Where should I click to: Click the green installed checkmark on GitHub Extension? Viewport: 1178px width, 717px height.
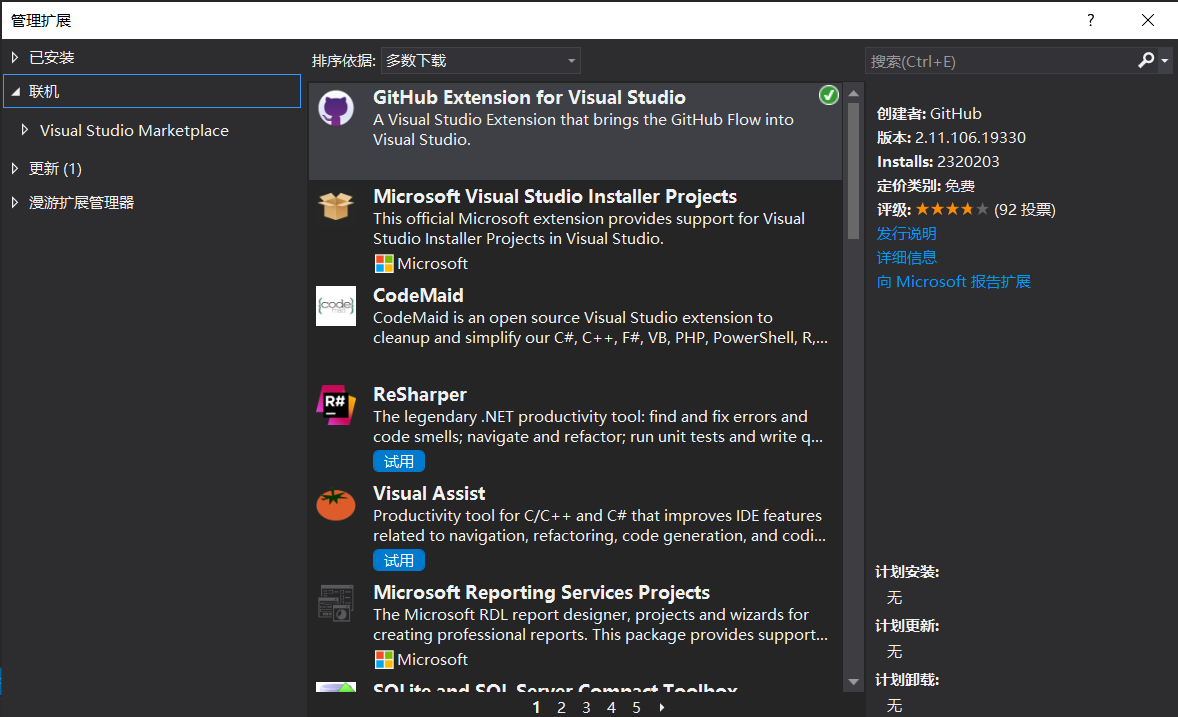pos(829,95)
